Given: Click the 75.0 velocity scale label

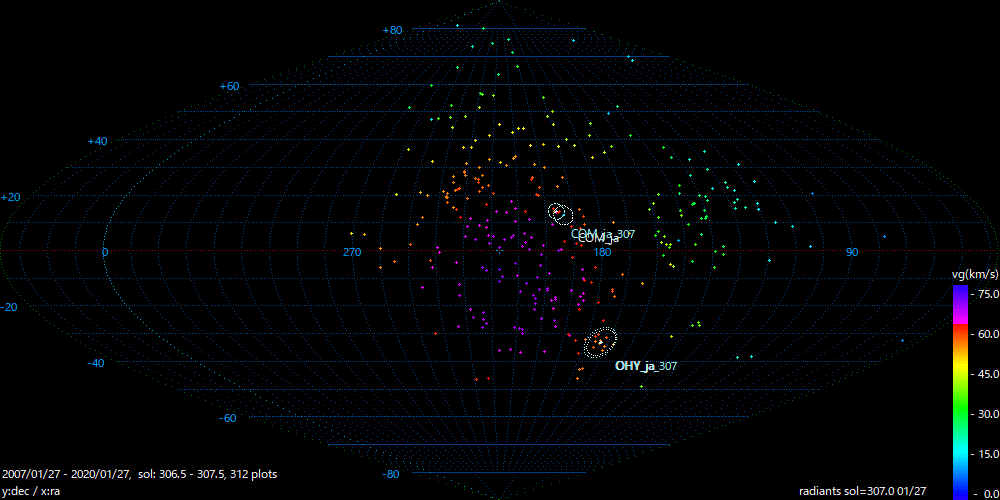Looking at the screenshot, I should [987, 294].
